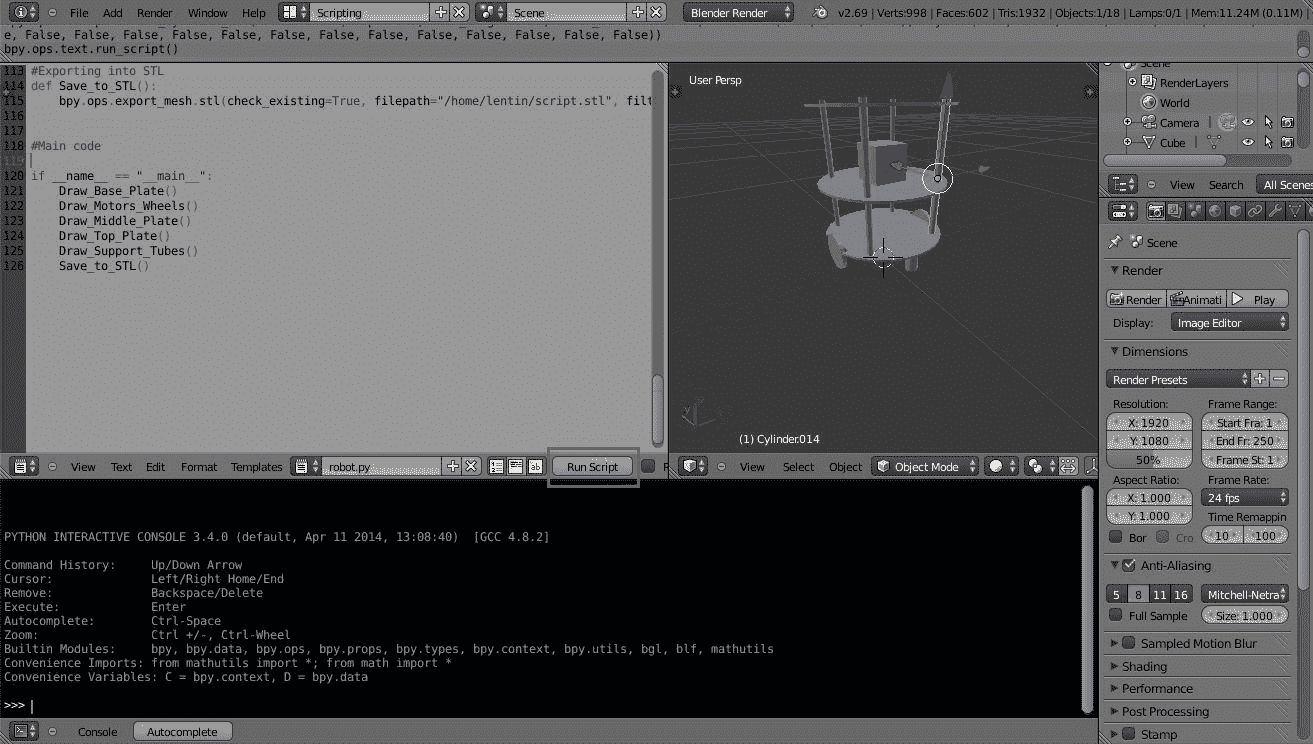Click the robot.py text file name field
Image resolution: width=1313 pixels, height=744 pixels.
point(380,467)
